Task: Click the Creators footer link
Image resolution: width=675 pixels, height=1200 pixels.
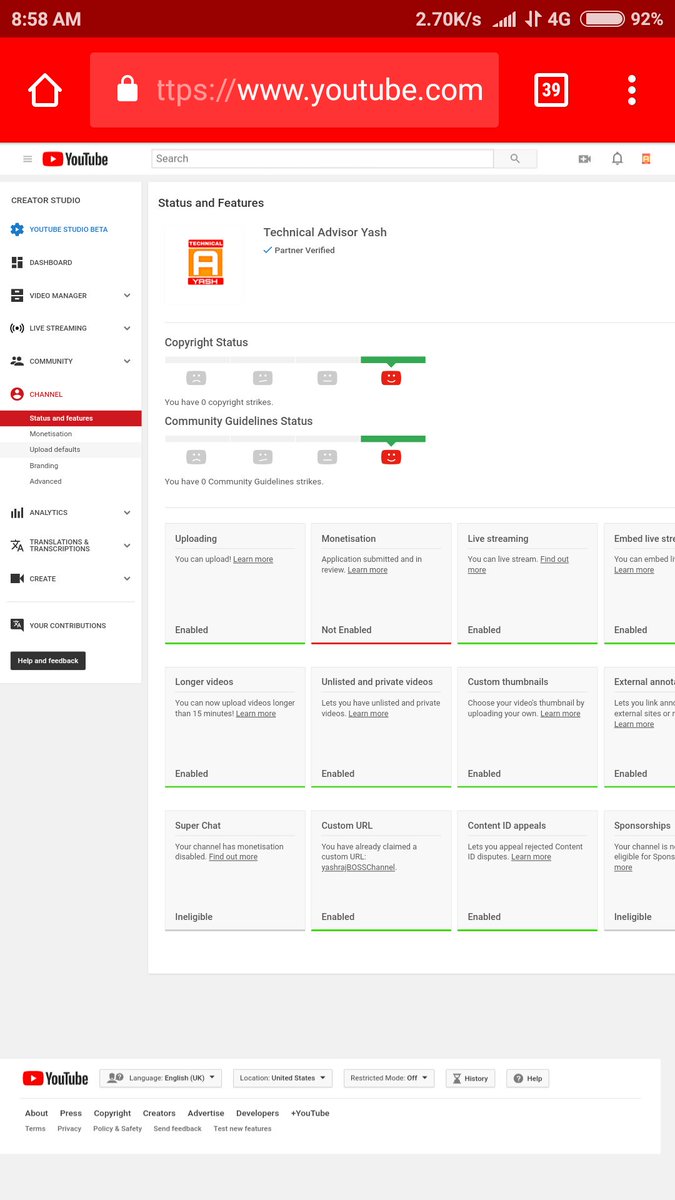Action: [x=159, y=1113]
